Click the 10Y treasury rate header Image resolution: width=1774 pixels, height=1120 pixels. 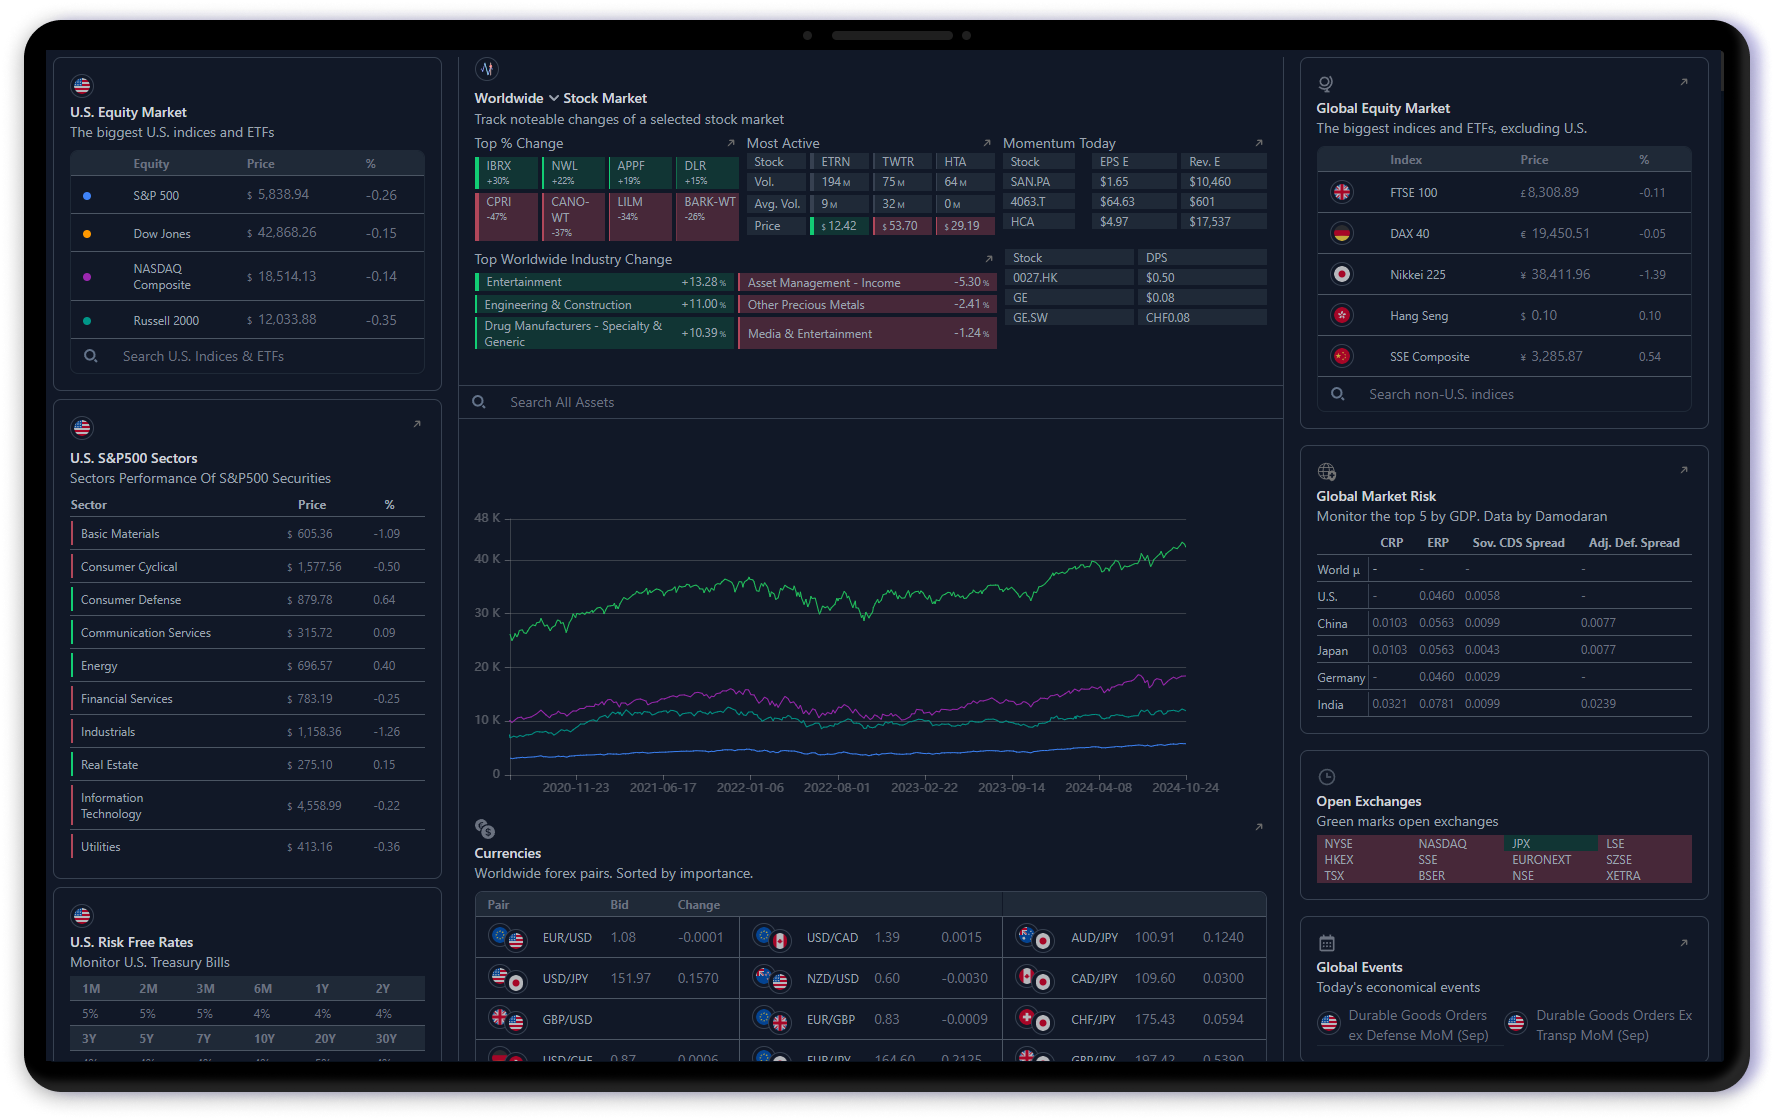[x=264, y=1039]
